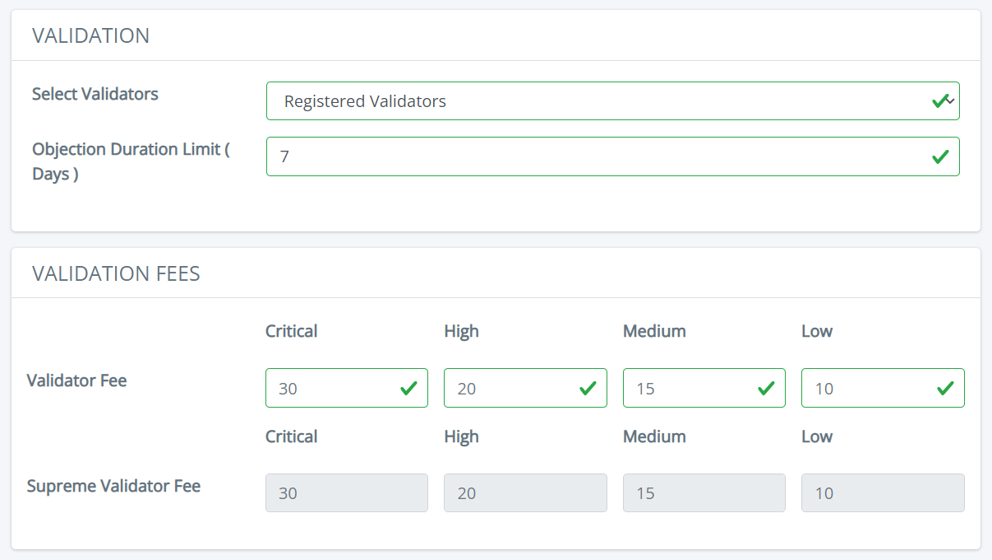992x560 pixels.
Task: Click the checkmark in Low Validator Fee
Action: [x=944, y=388]
